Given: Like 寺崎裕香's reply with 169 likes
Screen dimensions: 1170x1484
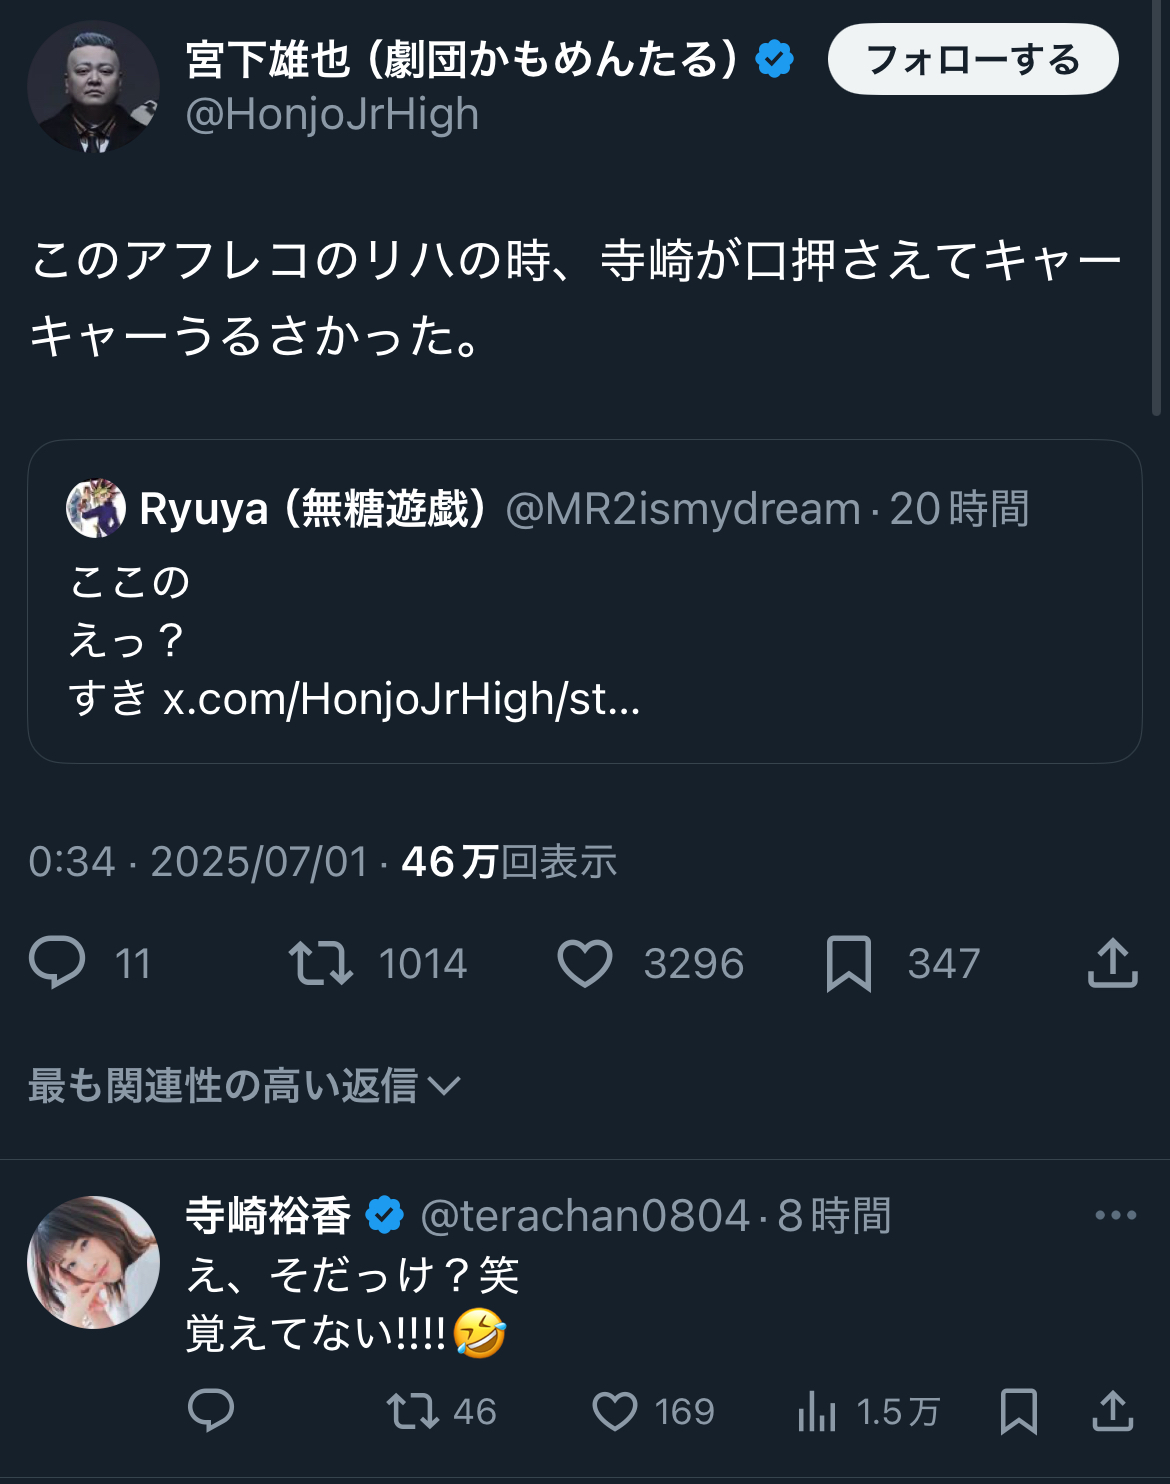Looking at the screenshot, I should (614, 1412).
